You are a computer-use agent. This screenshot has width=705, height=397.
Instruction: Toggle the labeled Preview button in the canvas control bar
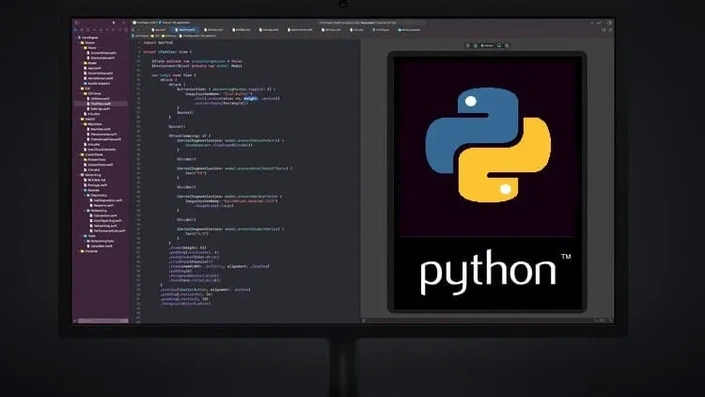(487, 45)
